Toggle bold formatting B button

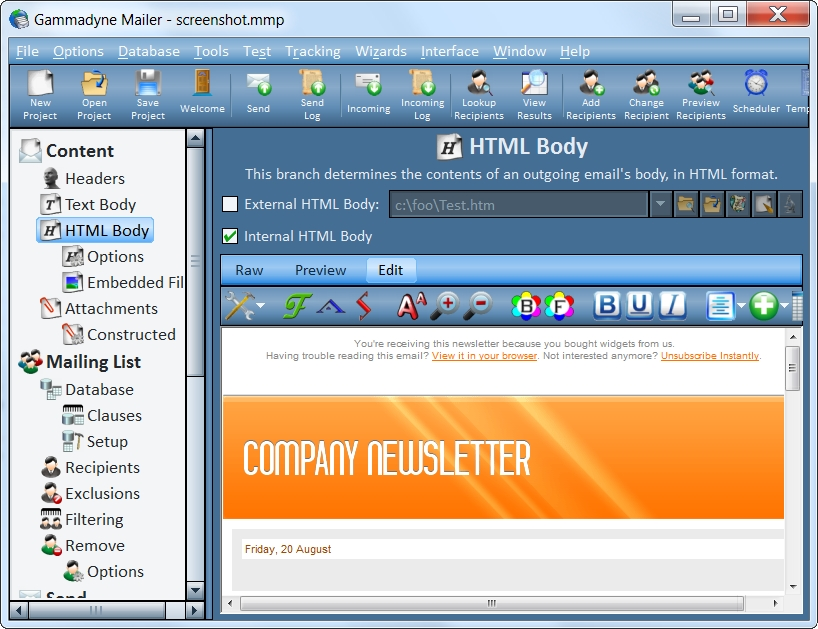(x=607, y=305)
